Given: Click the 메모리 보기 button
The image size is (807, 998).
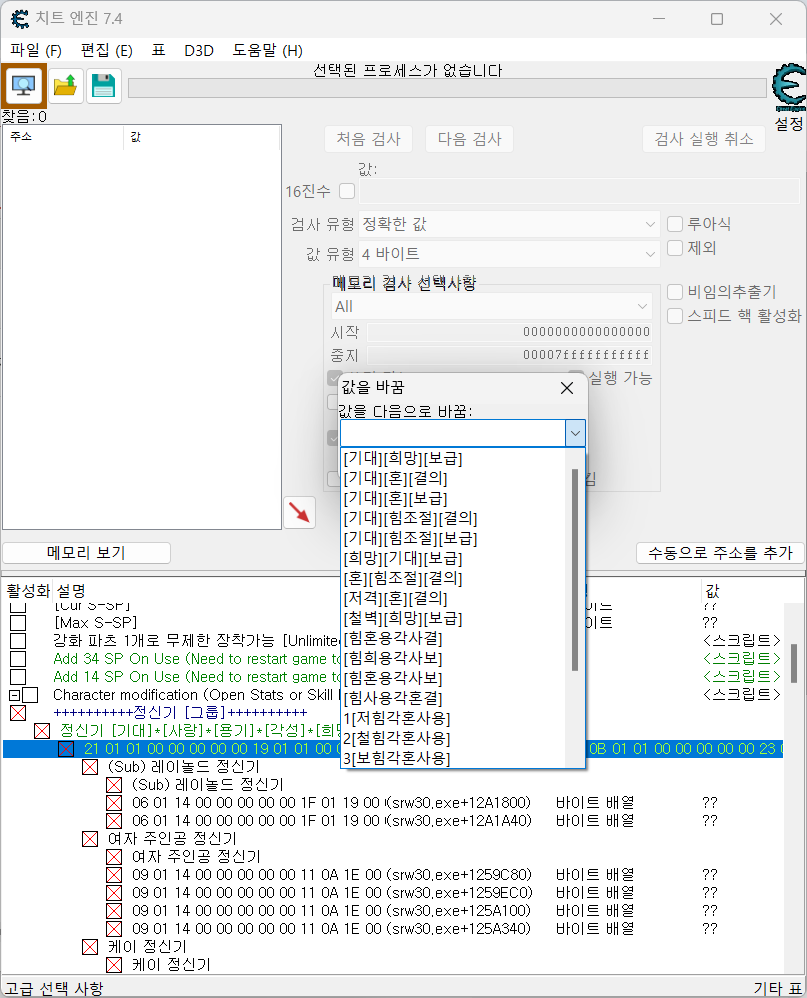Looking at the screenshot, I should tap(86, 553).
